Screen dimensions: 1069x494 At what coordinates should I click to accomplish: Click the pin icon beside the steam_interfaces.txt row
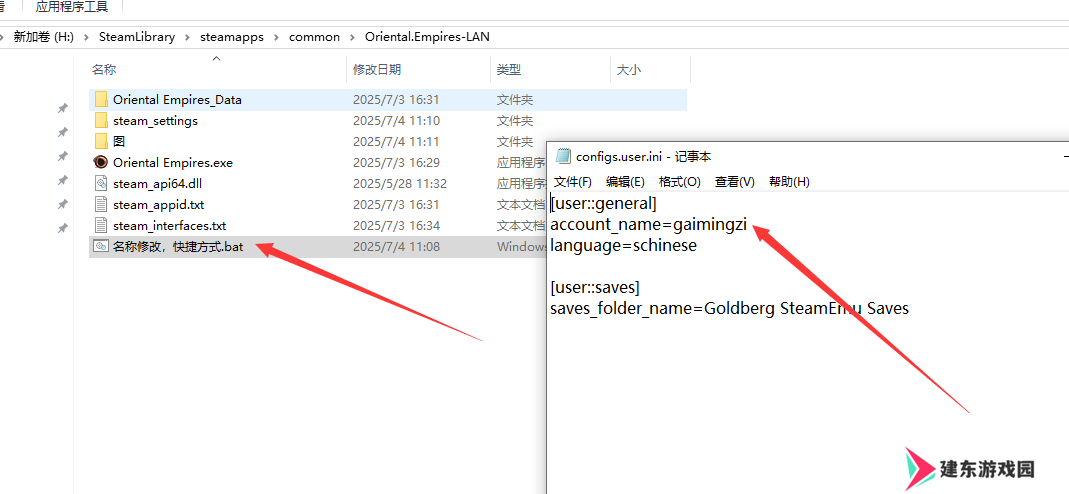[x=62, y=228]
